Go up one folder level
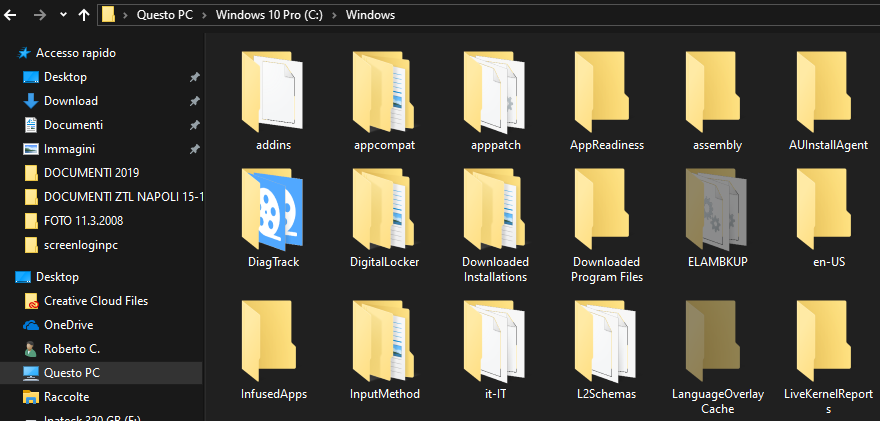 [84, 15]
